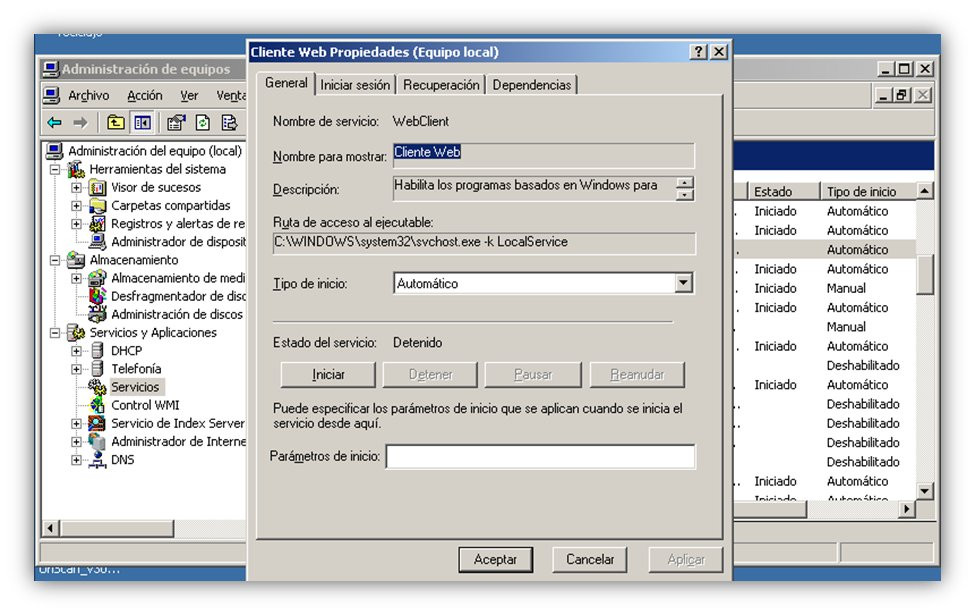The width and height of the screenshot is (975, 615).
Task: Expand the DNS node
Action: (x=76, y=460)
